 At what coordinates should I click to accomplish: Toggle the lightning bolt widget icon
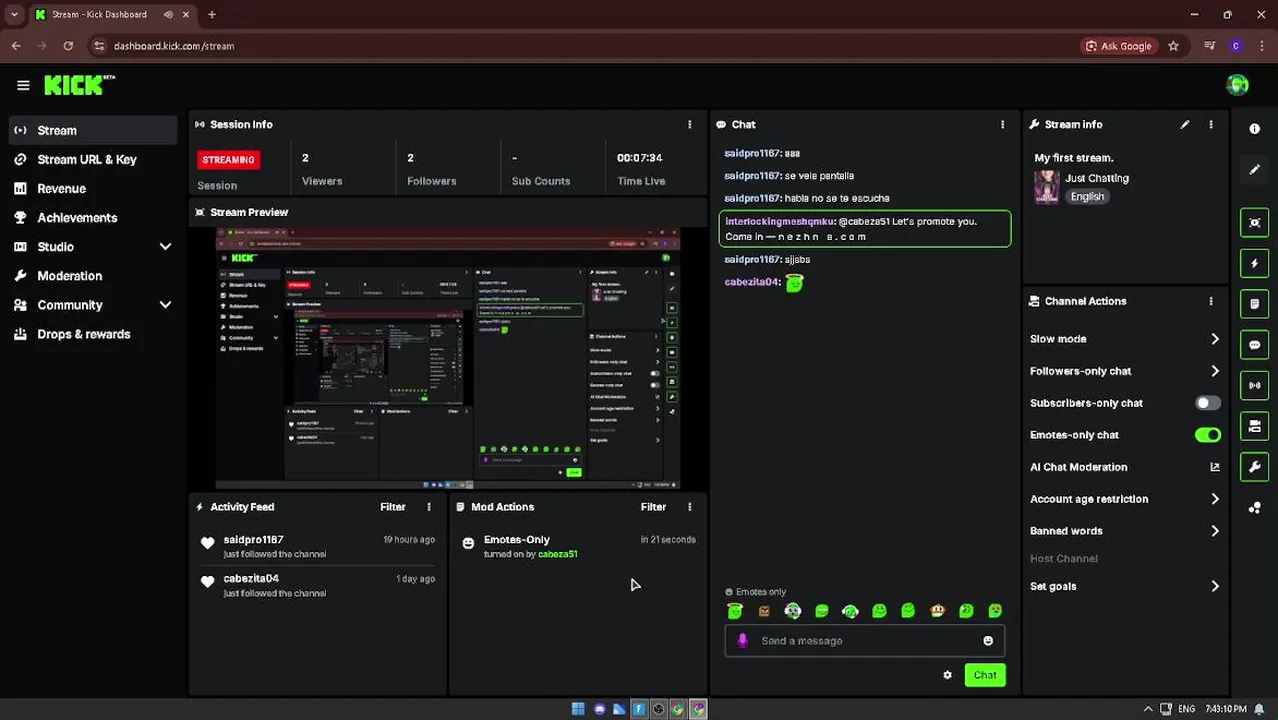(1254, 263)
